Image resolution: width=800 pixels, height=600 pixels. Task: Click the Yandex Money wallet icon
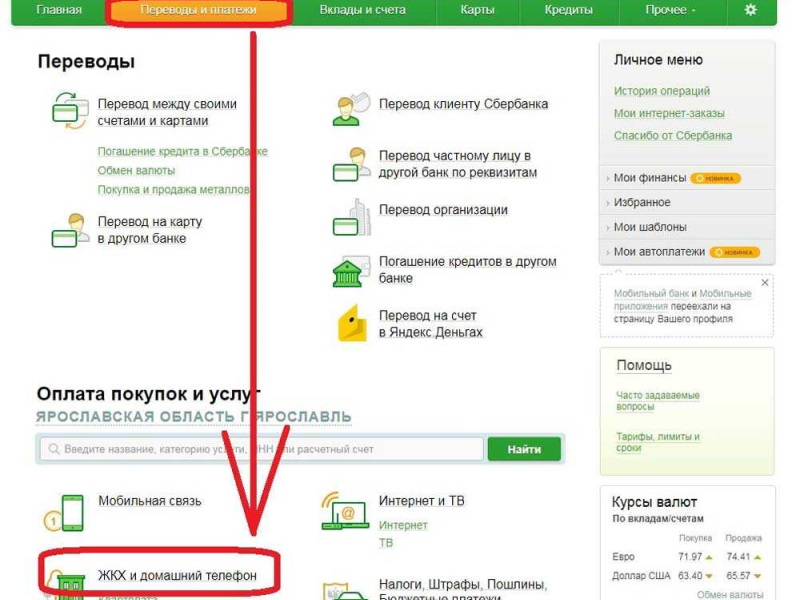[x=351, y=323]
